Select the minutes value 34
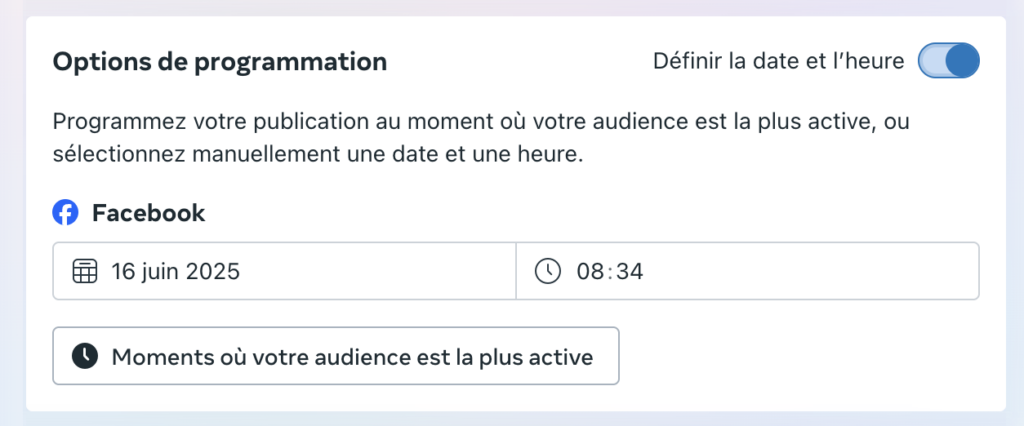Viewport: 1024px width, 426px height. [x=630, y=271]
